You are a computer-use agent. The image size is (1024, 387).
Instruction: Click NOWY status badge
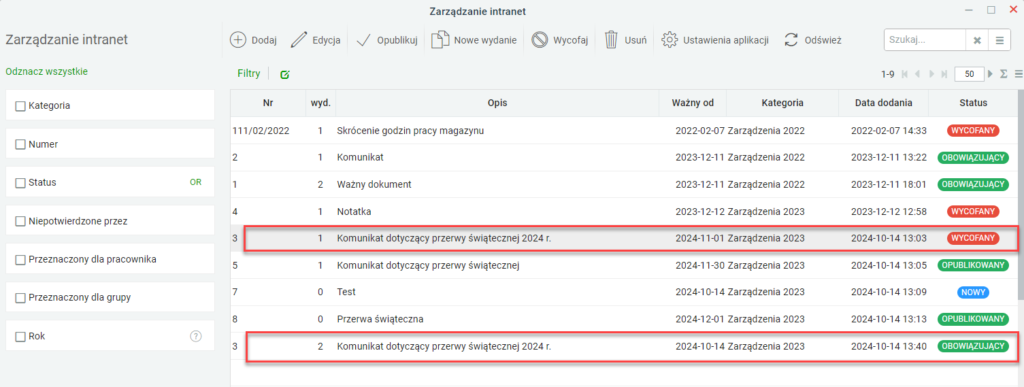973,292
